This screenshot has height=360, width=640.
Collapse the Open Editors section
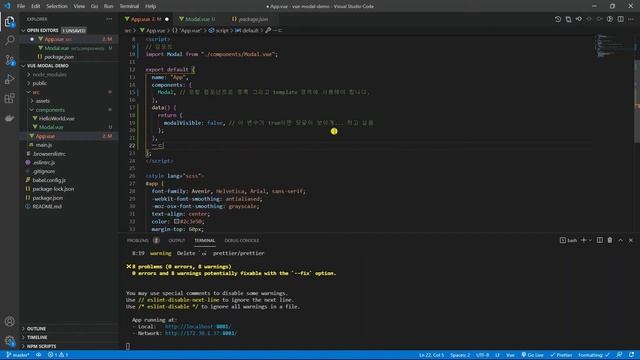click(23, 31)
